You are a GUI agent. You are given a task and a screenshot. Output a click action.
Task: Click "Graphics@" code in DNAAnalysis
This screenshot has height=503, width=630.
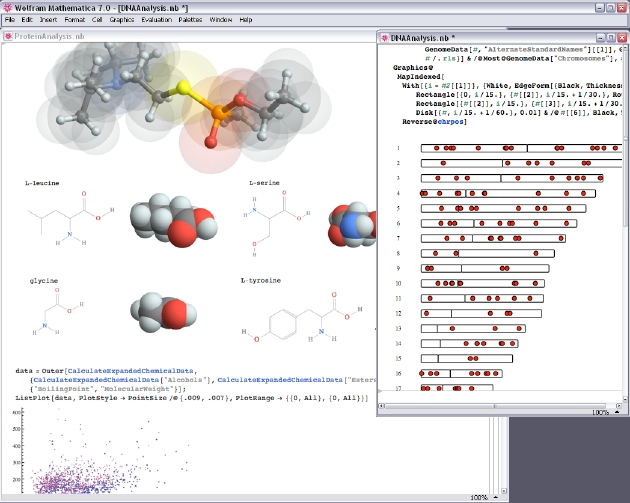[413, 67]
